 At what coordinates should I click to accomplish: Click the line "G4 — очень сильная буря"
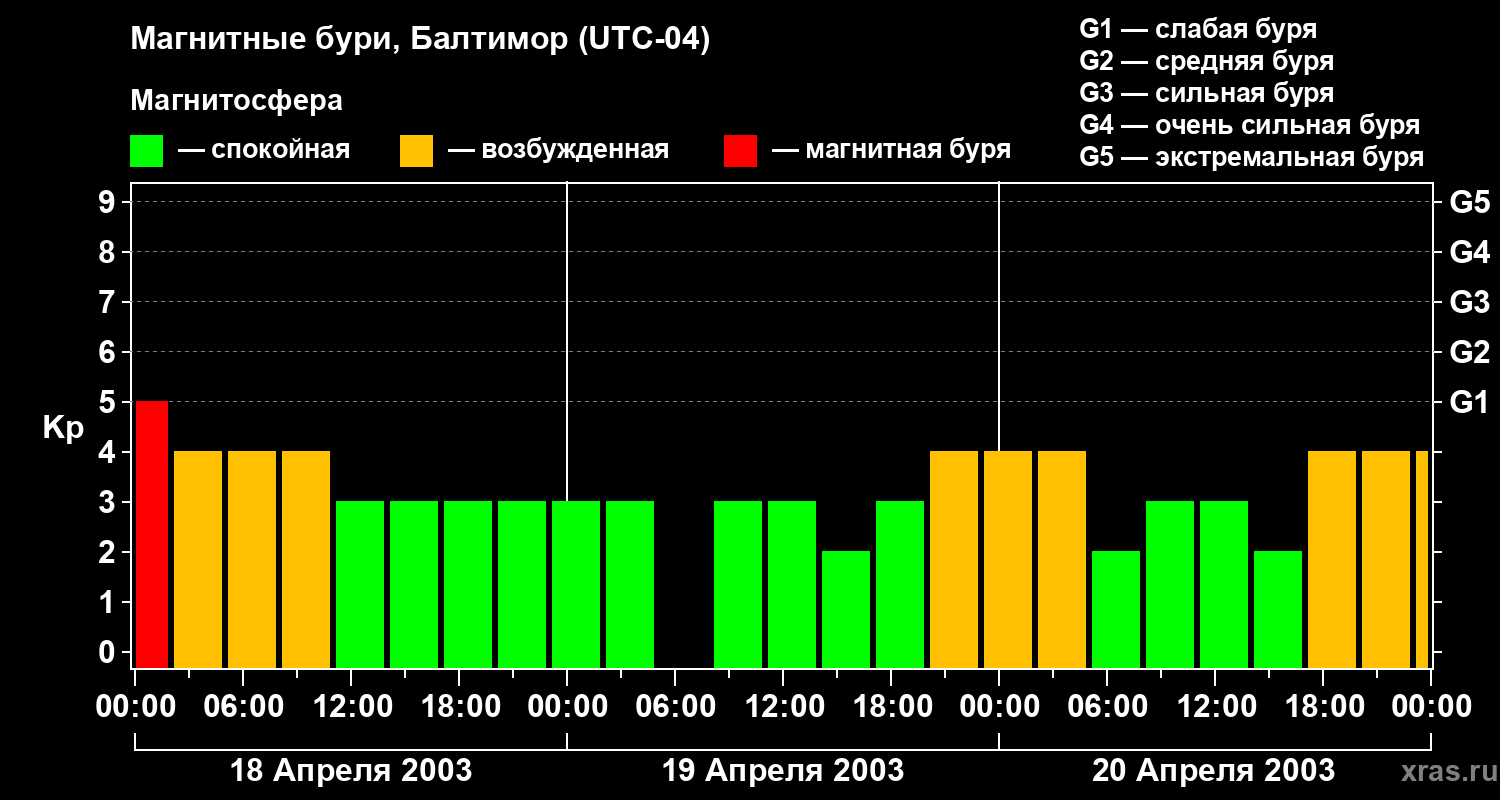[1250, 125]
